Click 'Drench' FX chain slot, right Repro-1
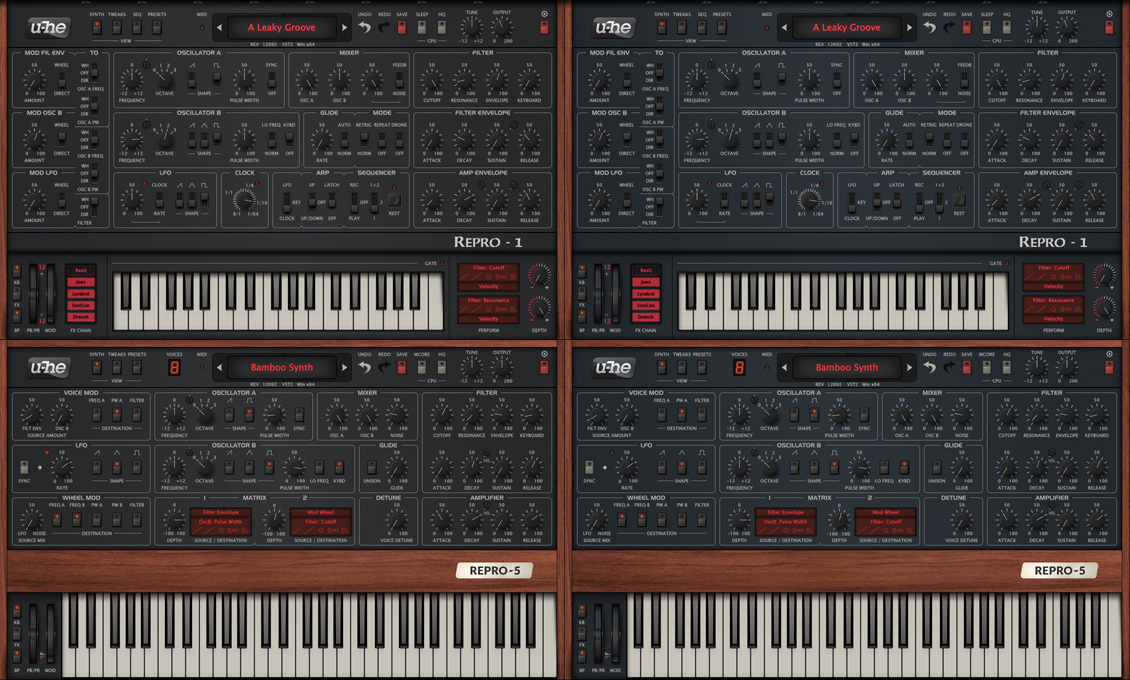The width and height of the screenshot is (1130, 680). click(x=646, y=317)
